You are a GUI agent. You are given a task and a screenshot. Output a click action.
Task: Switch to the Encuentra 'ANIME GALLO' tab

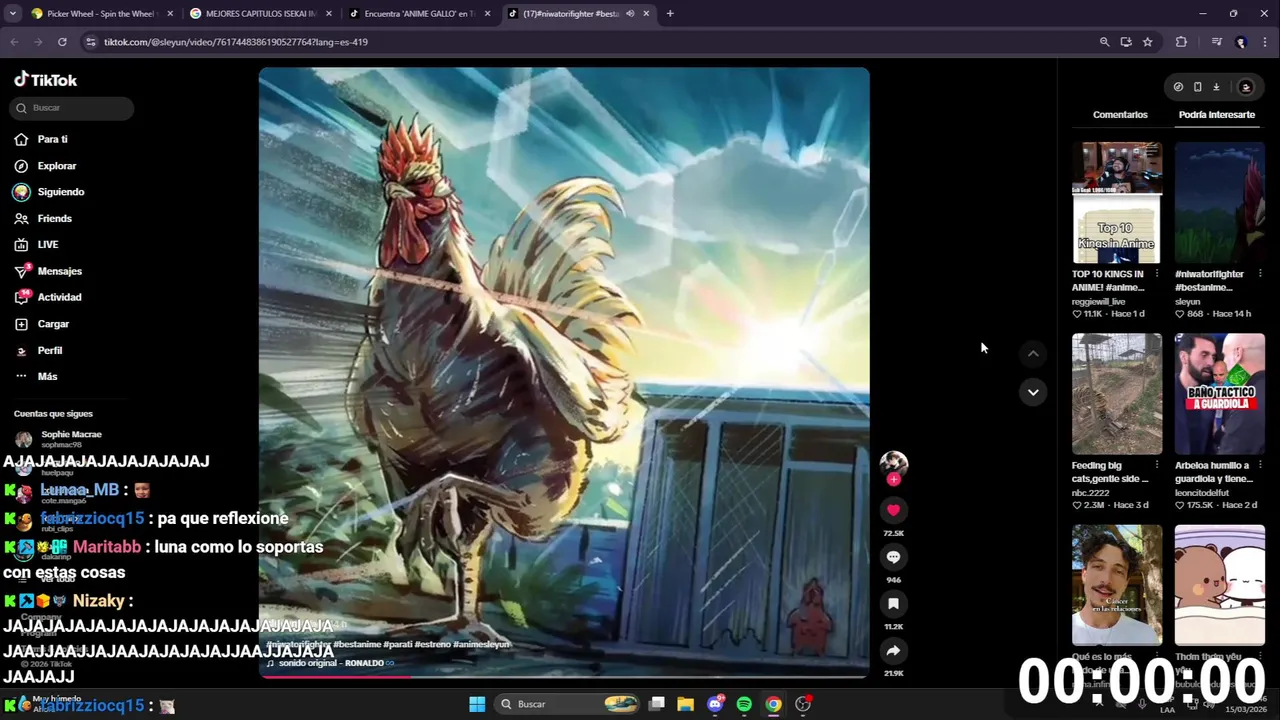coord(418,14)
